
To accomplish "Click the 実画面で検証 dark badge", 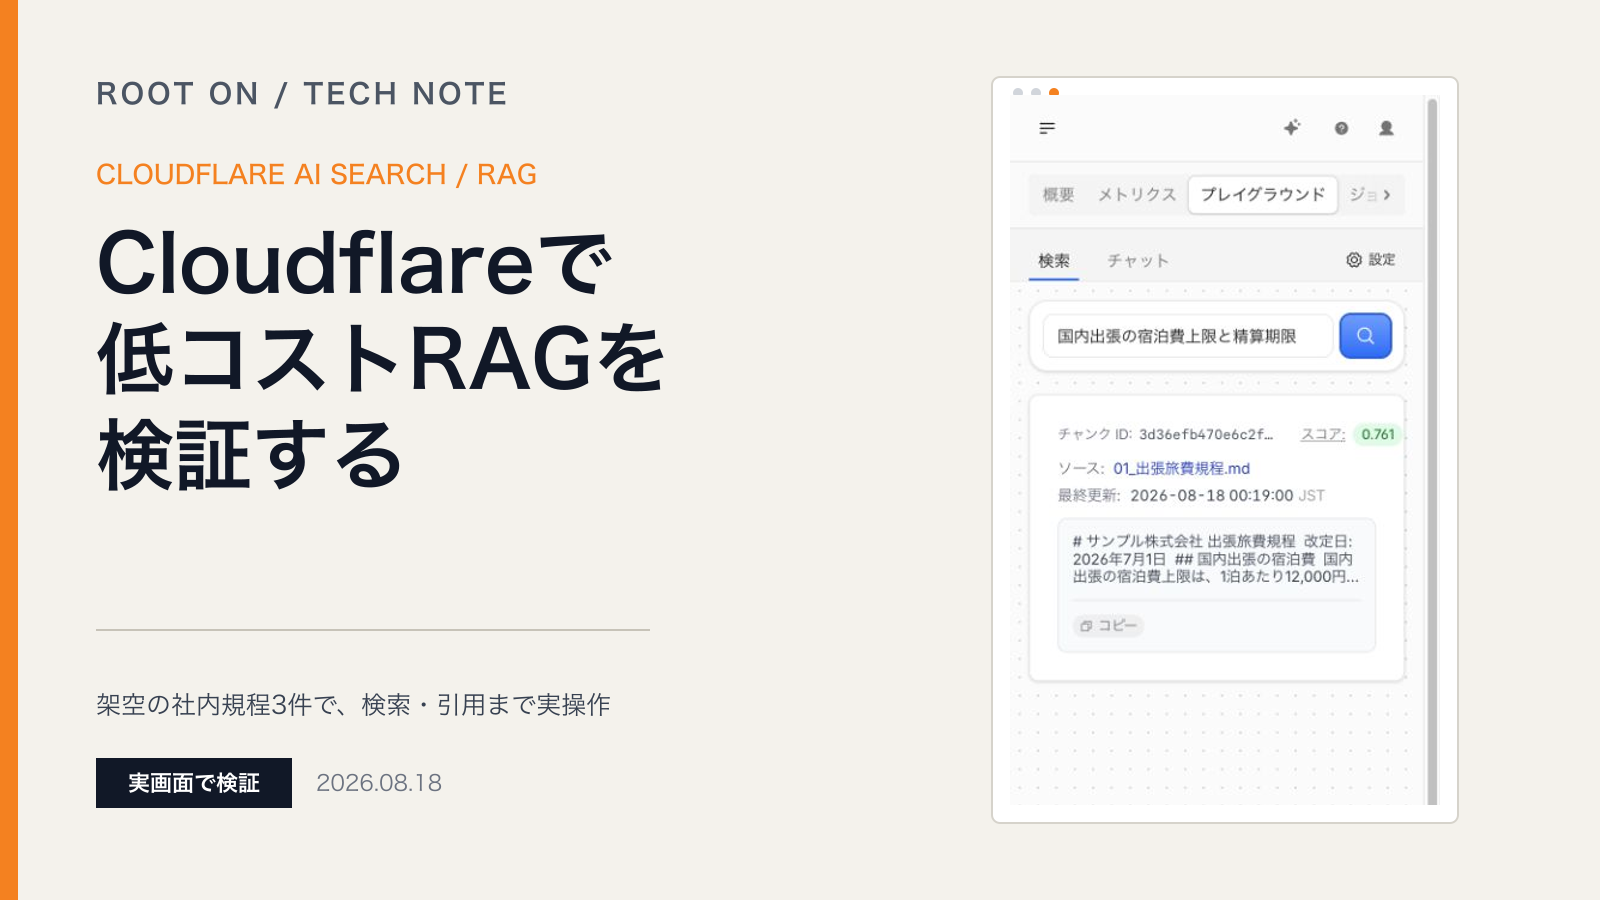I will (x=194, y=783).
